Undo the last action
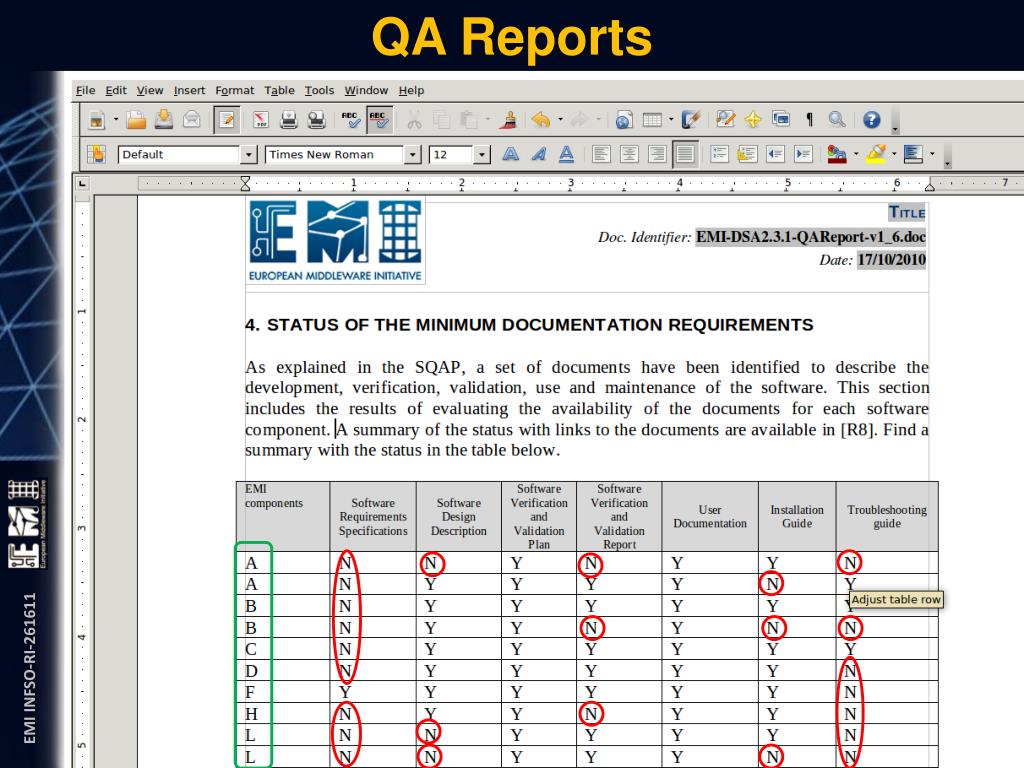The height and width of the screenshot is (768, 1024). point(541,120)
